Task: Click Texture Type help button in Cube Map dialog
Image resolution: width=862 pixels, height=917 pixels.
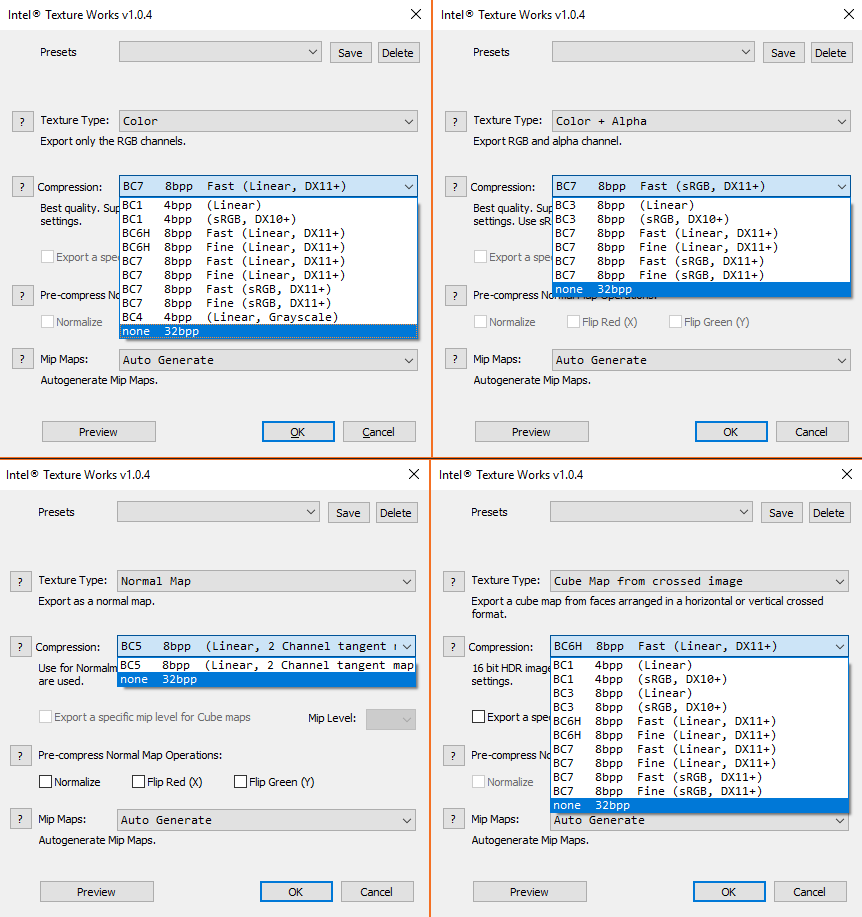Action: (x=453, y=581)
